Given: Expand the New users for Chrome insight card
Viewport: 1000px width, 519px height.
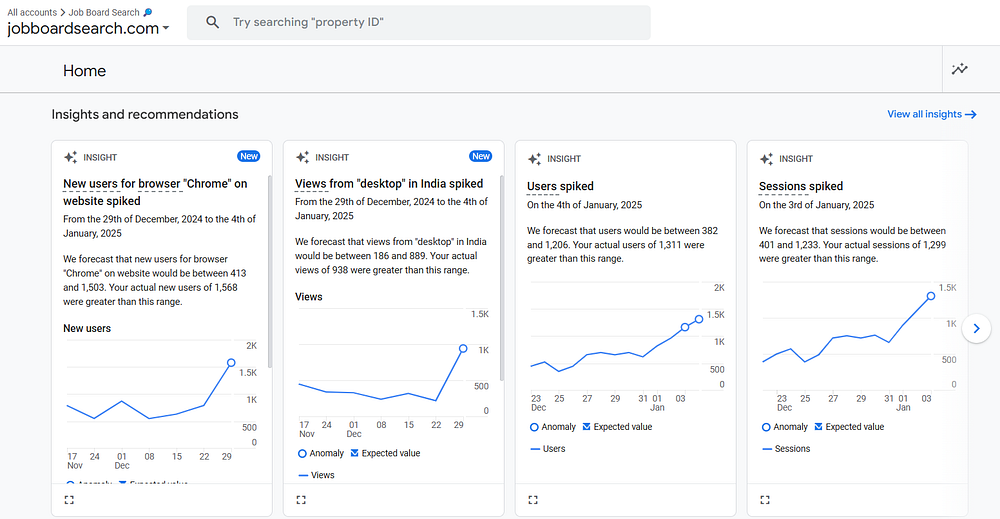Looking at the screenshot, I should pos(69,499).
